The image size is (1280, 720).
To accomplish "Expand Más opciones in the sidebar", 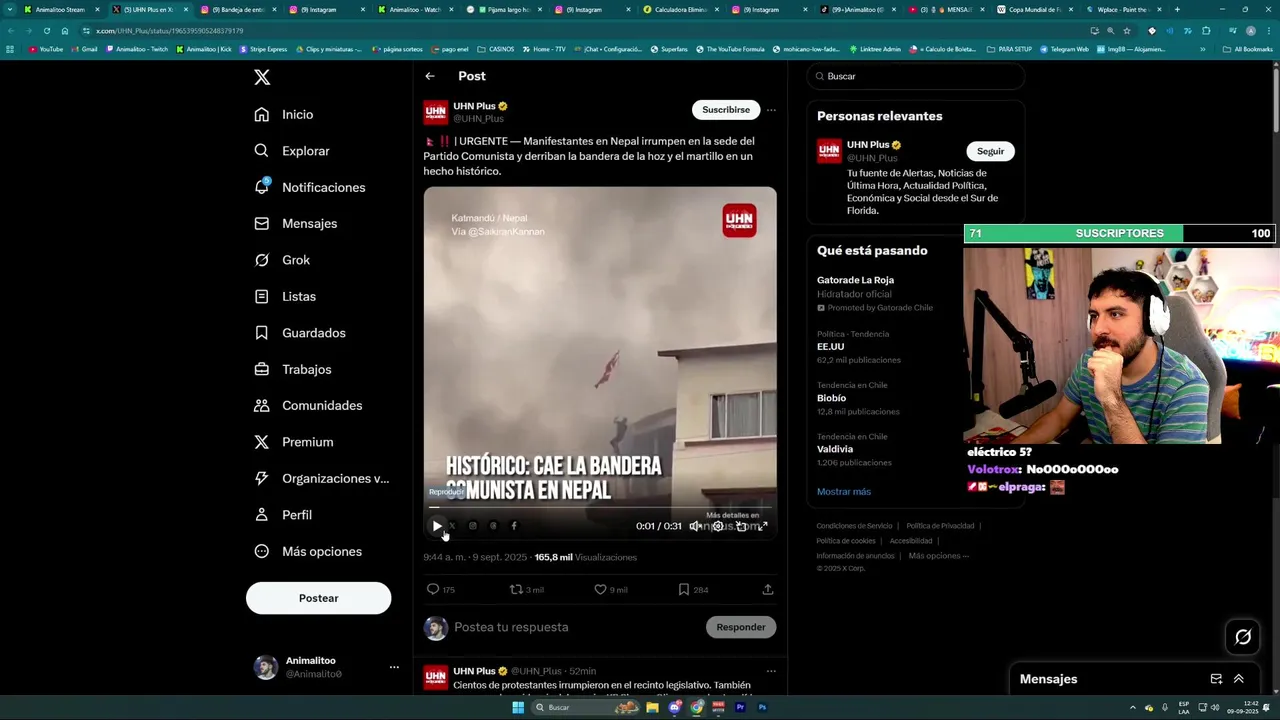I will [308, 552].
